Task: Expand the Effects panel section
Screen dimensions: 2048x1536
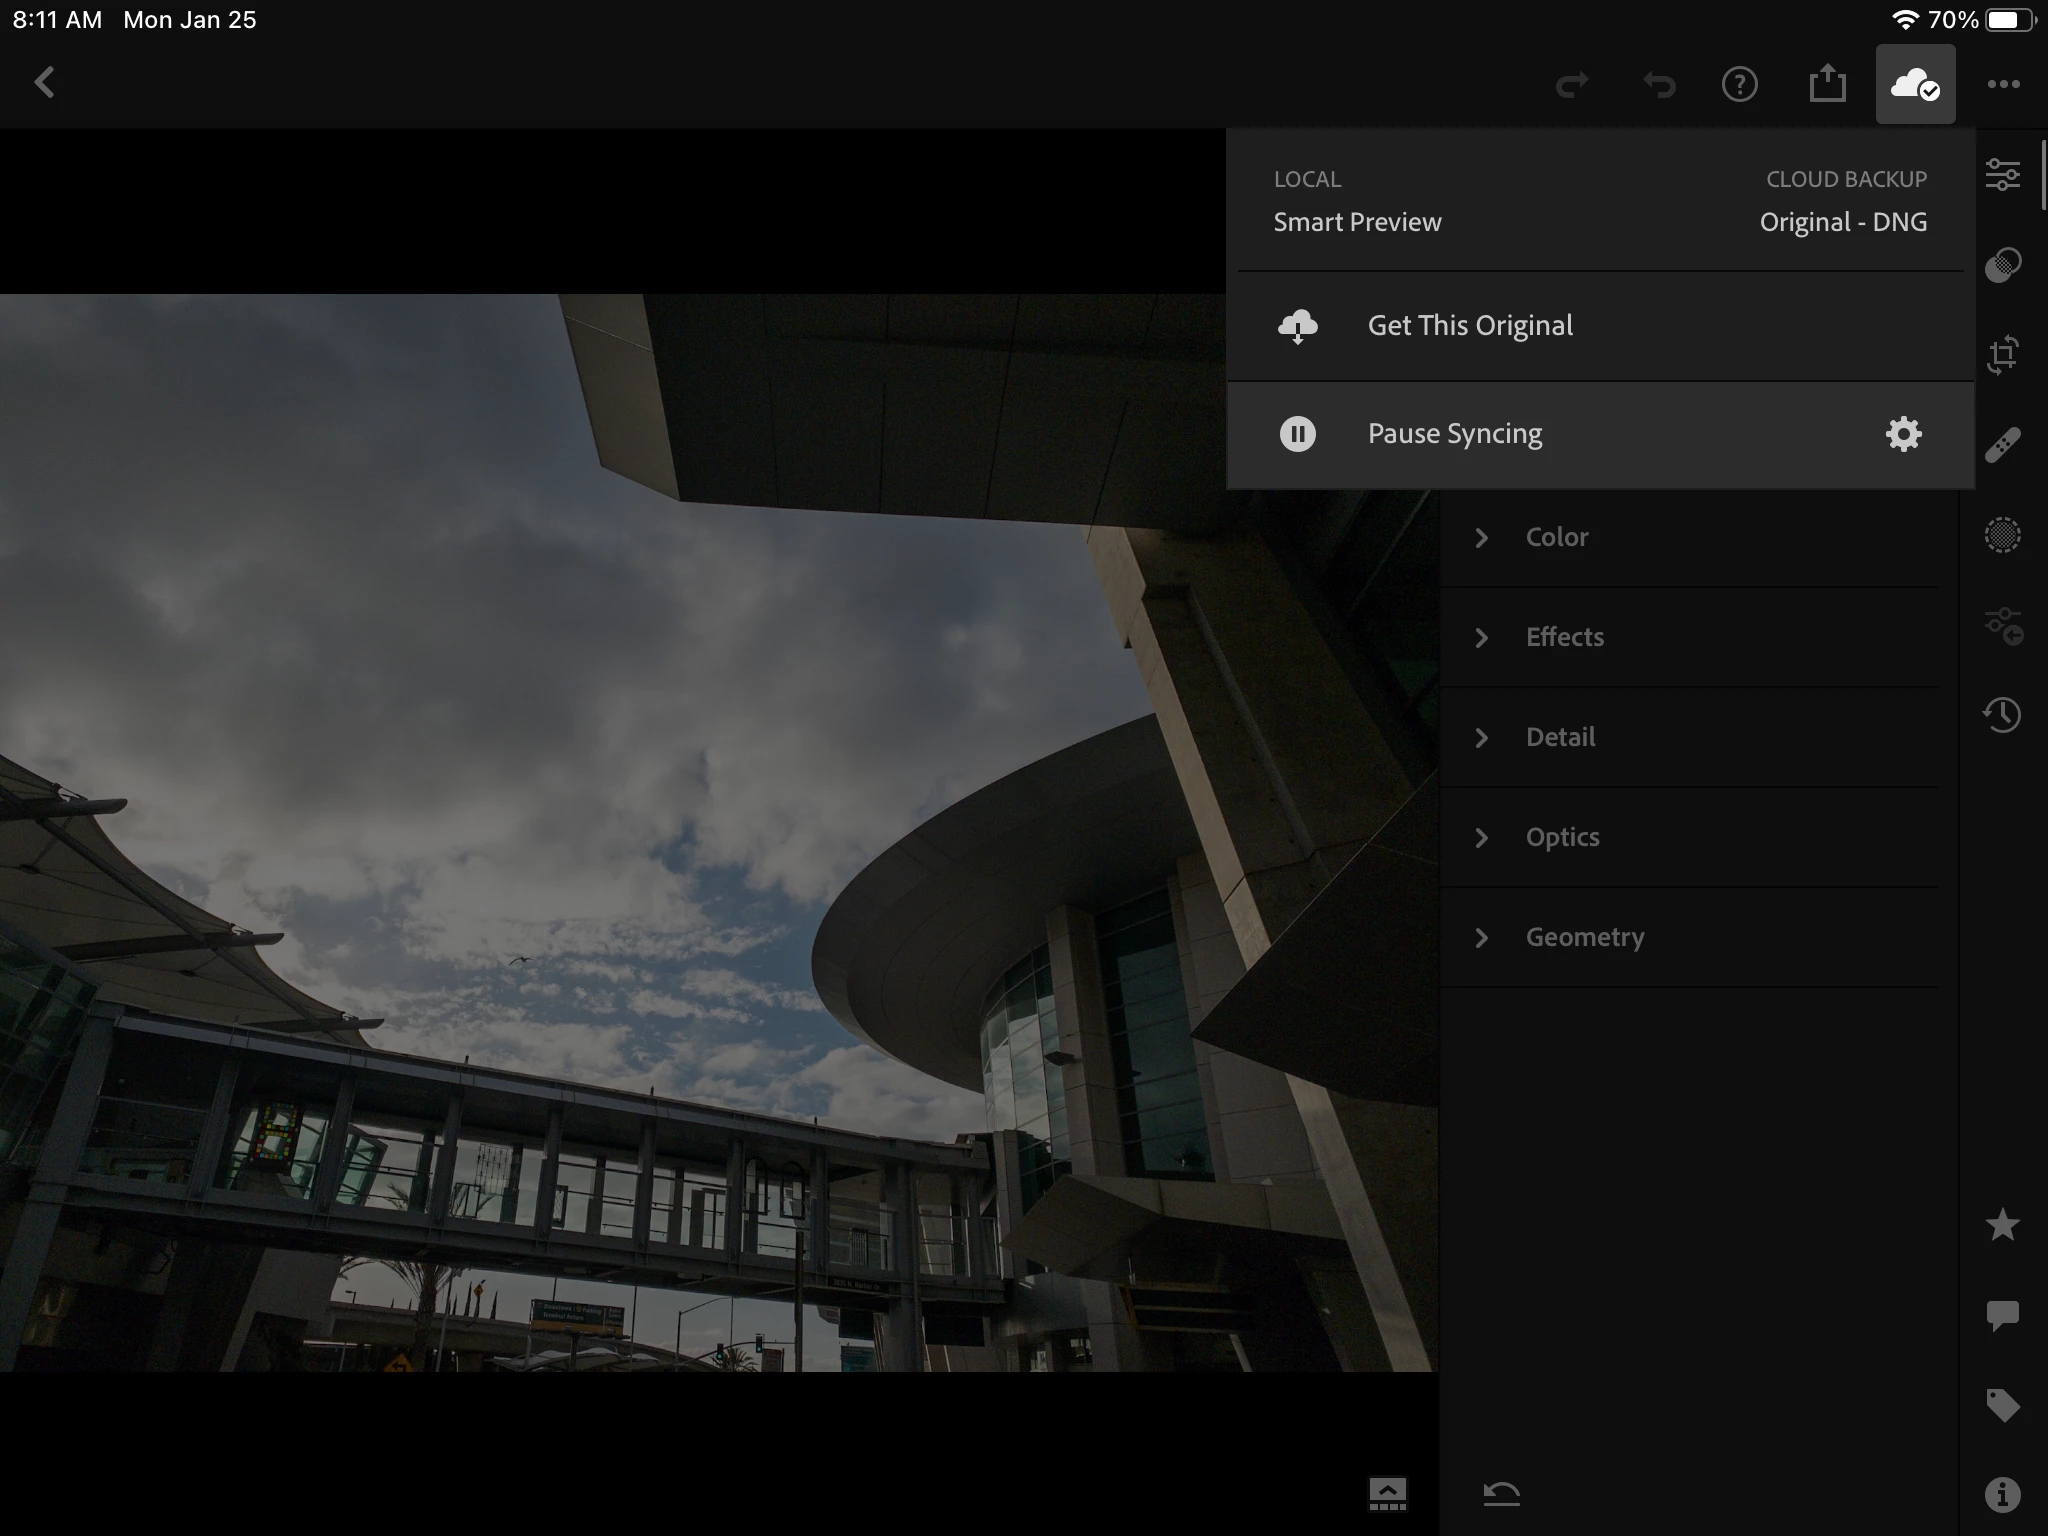Action: coord(1564,637)
